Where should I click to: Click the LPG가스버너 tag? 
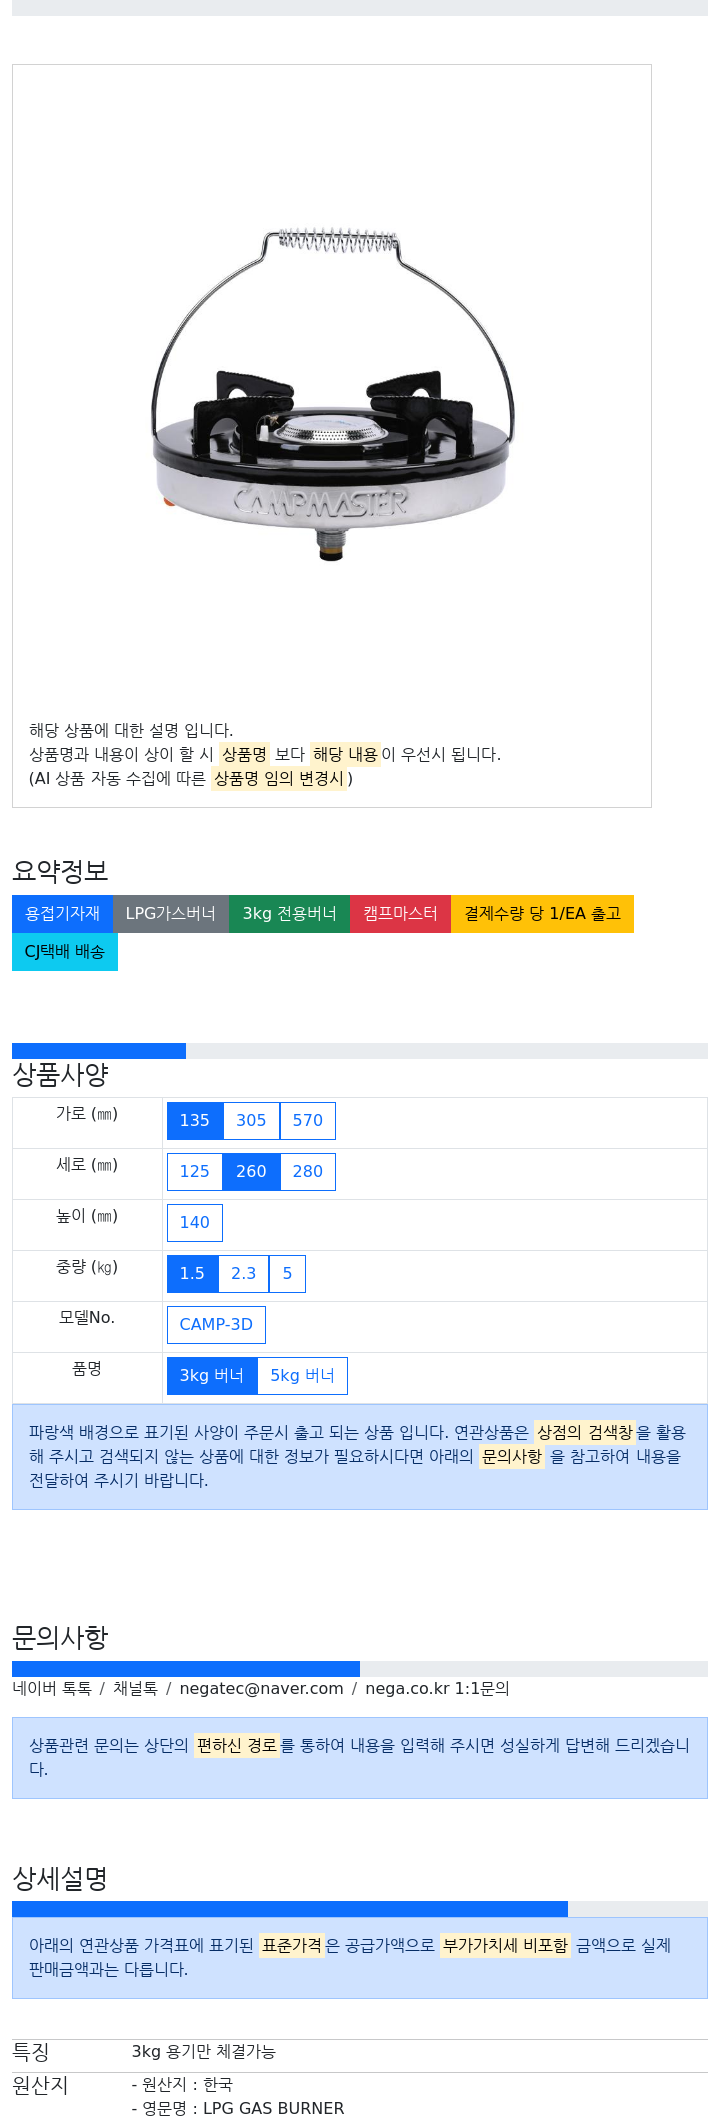pos(171,914)
